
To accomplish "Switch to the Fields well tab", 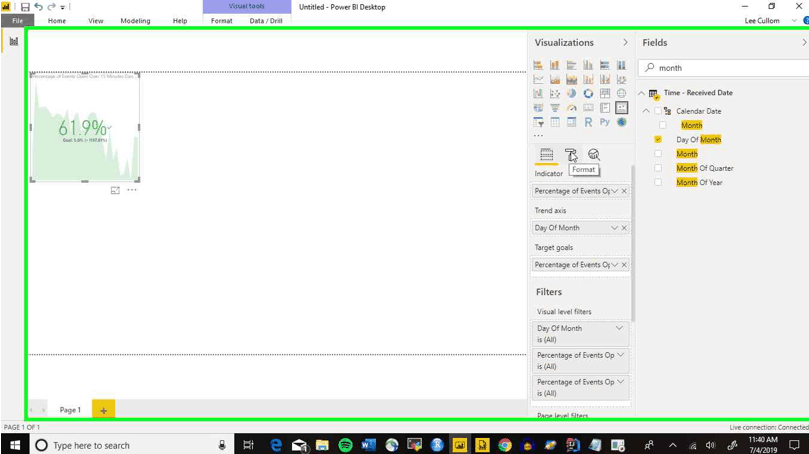I will tap(546, 154).
